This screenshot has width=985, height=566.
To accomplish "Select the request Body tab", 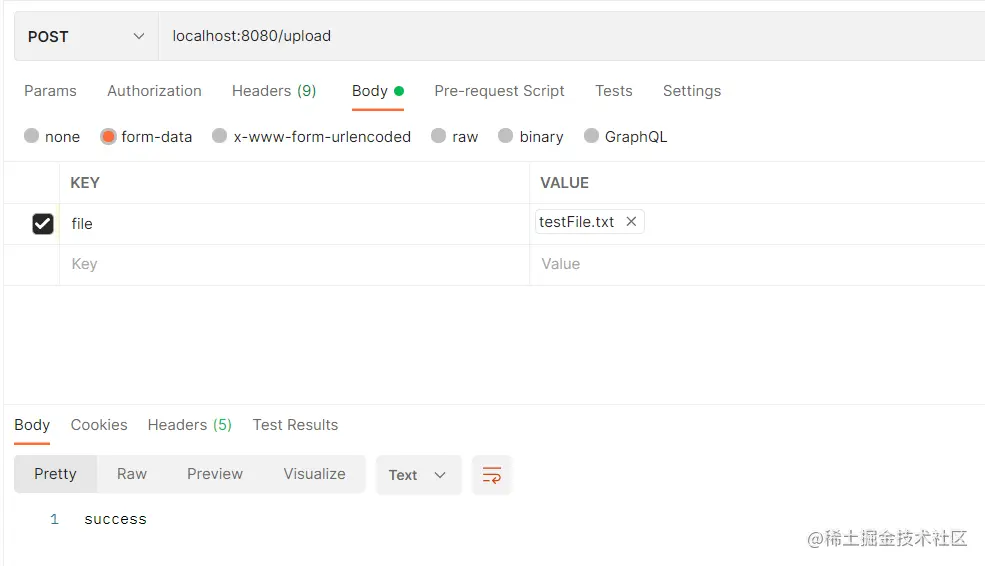I will (x=378, y=91).
